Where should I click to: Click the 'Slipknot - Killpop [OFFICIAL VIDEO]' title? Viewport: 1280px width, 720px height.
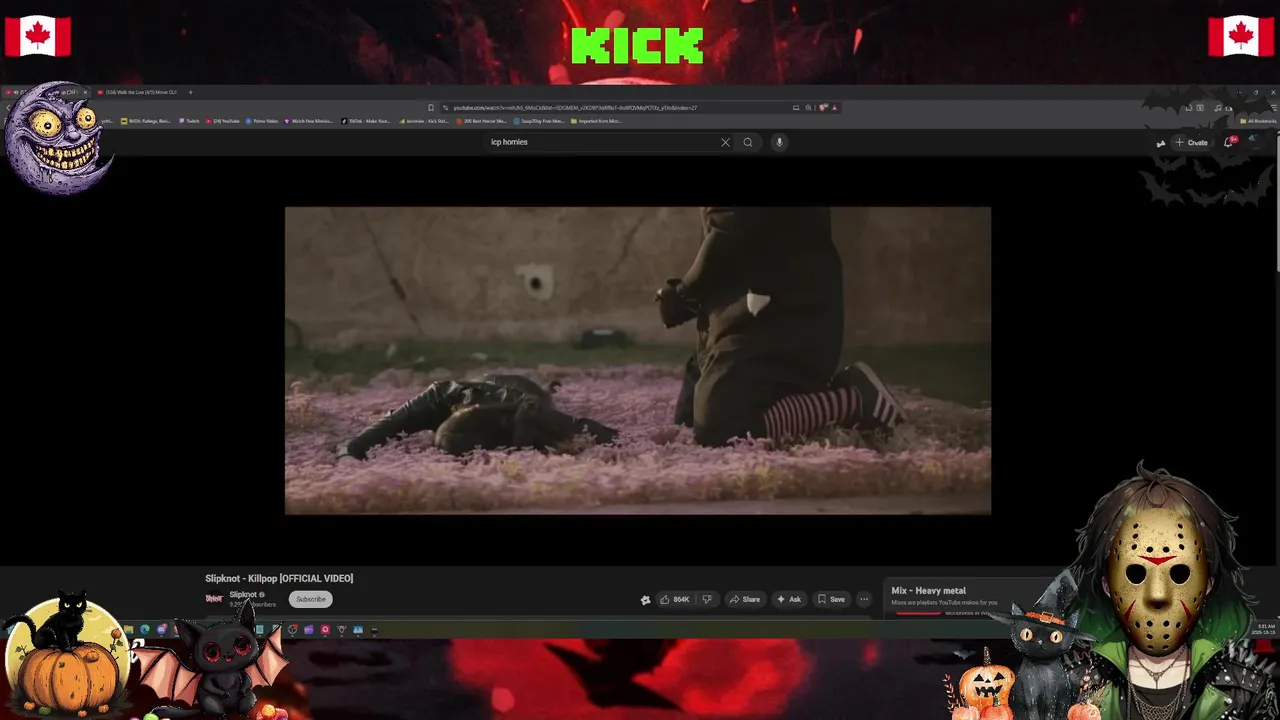tap(279, 578)
